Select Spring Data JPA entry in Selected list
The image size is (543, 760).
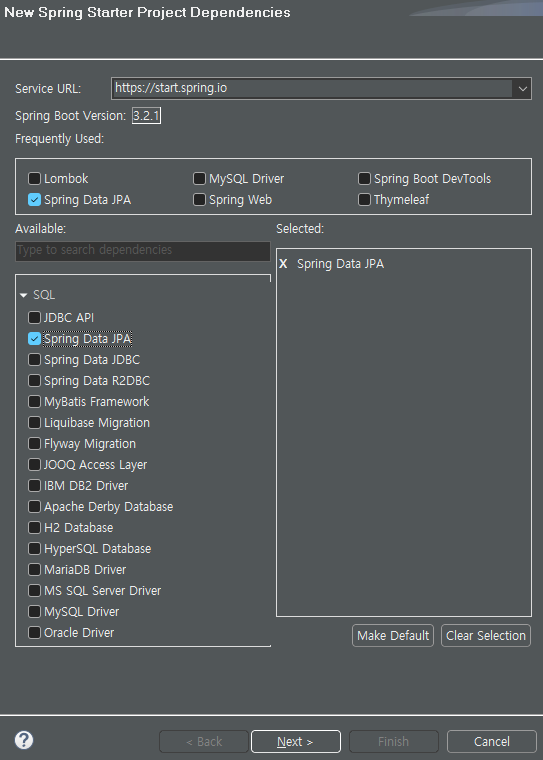[x=340, y=264]
